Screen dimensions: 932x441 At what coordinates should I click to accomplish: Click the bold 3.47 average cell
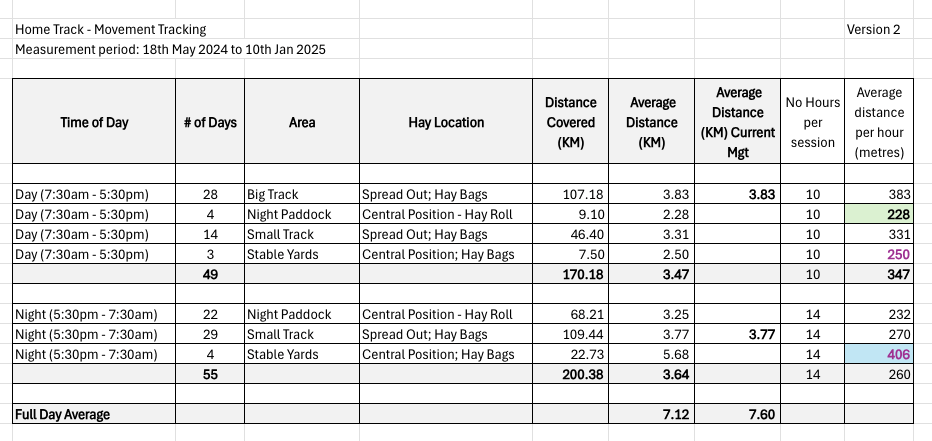click(x=651, y=274)
